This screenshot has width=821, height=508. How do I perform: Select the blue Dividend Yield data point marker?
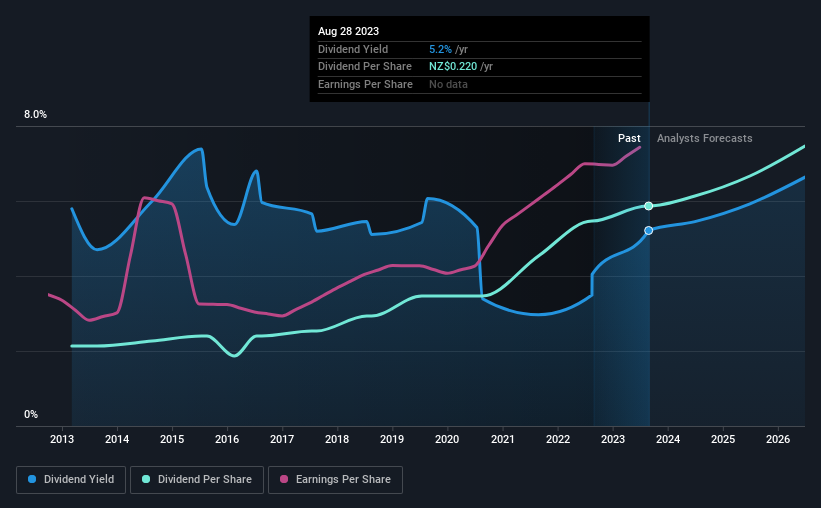[649, 230]
